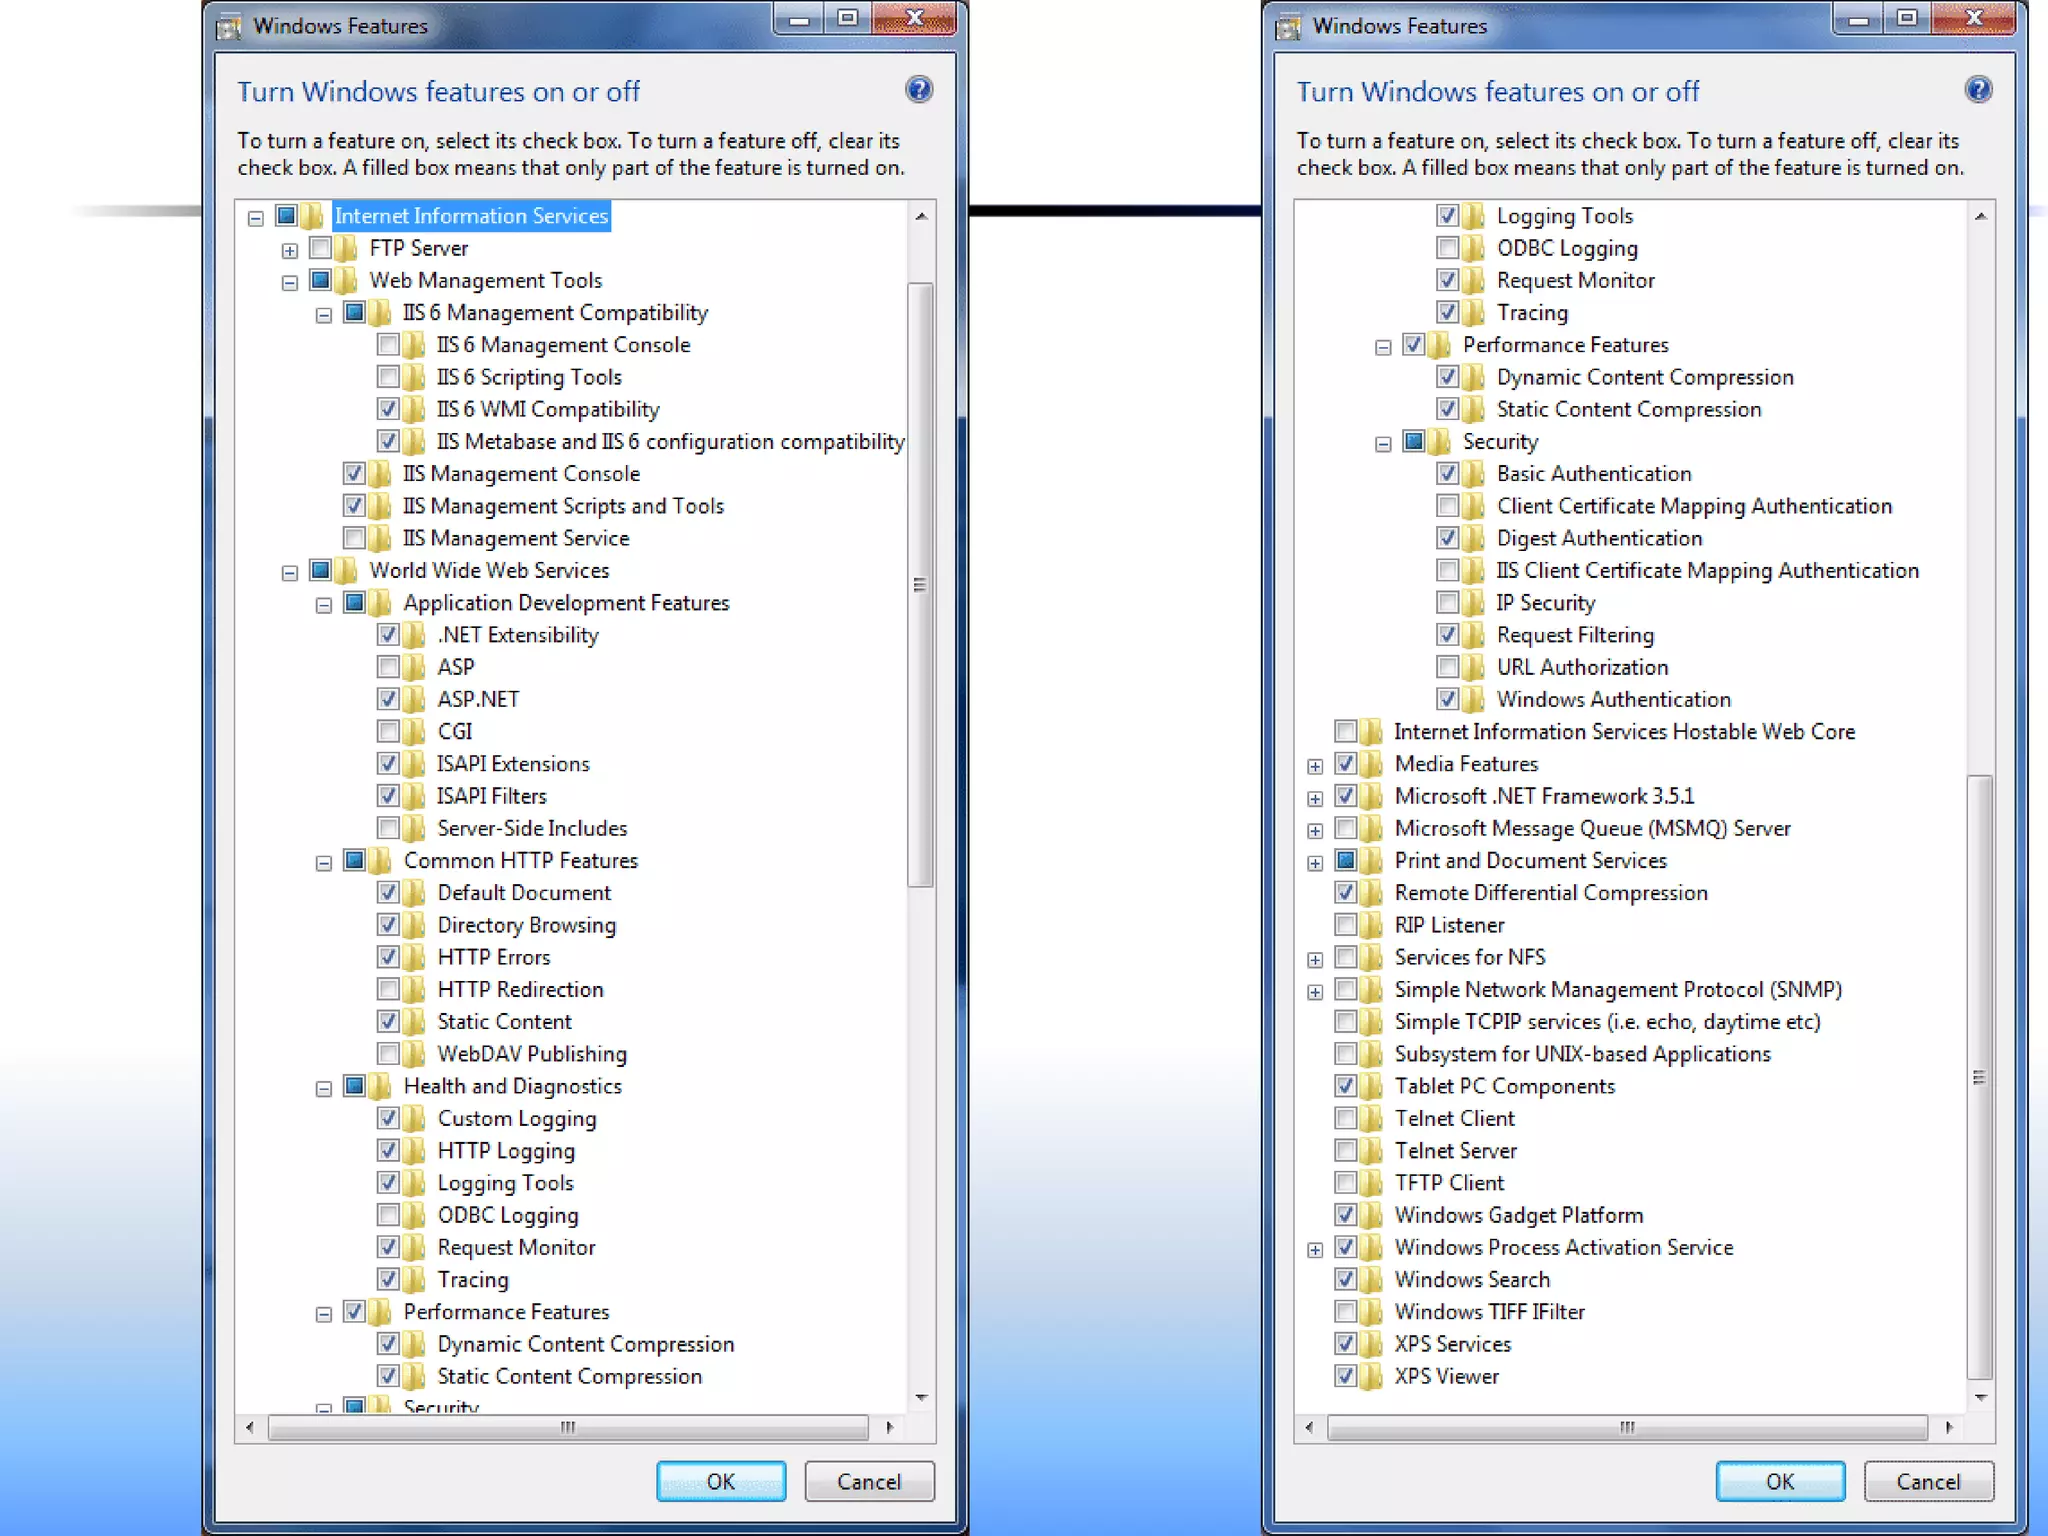Select the Internet Information Services tree item
2048x1536 pixels.
470,216
